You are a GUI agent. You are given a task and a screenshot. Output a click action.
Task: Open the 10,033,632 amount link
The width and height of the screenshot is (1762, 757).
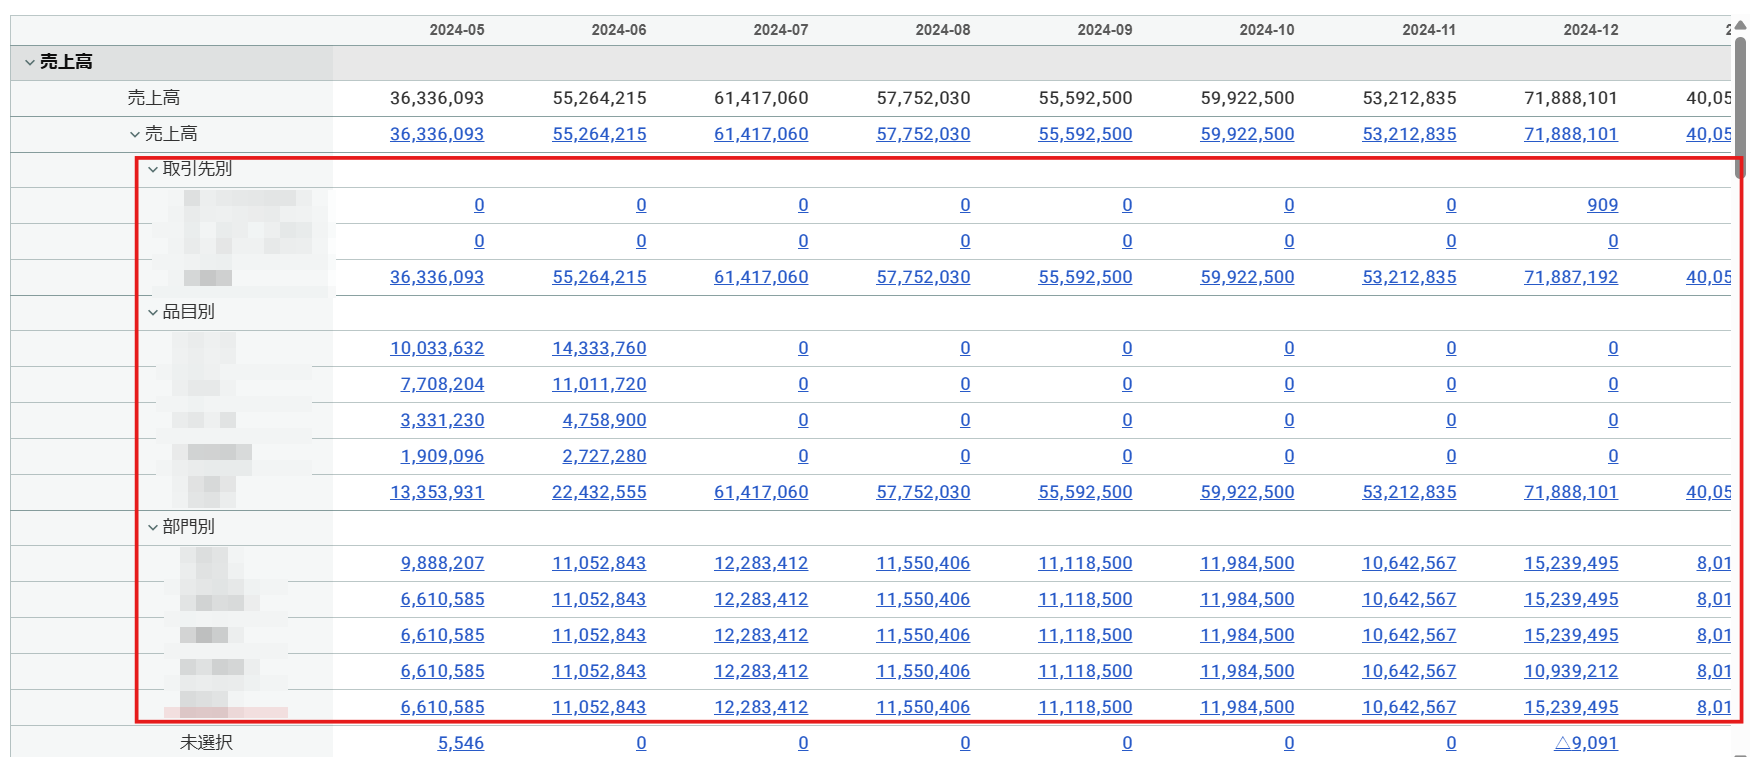click(437, 348)
